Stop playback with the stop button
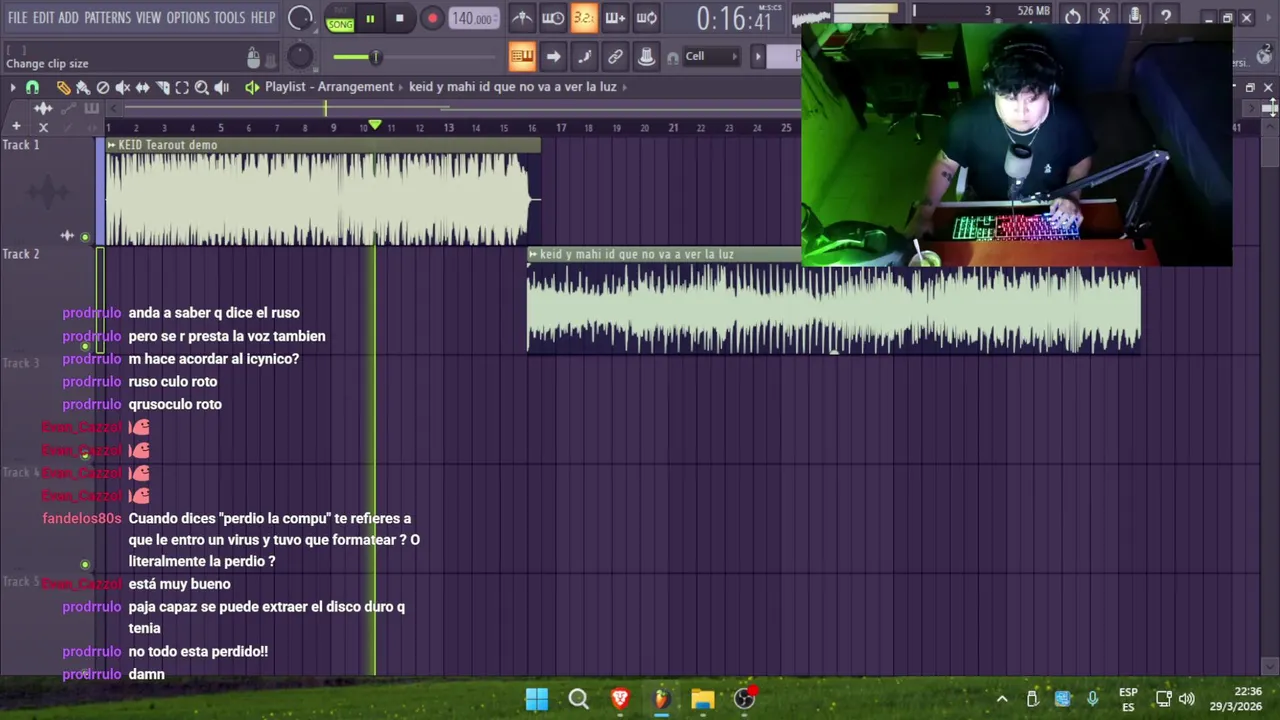Viewport: 1280px width, 720px height. 399,18
